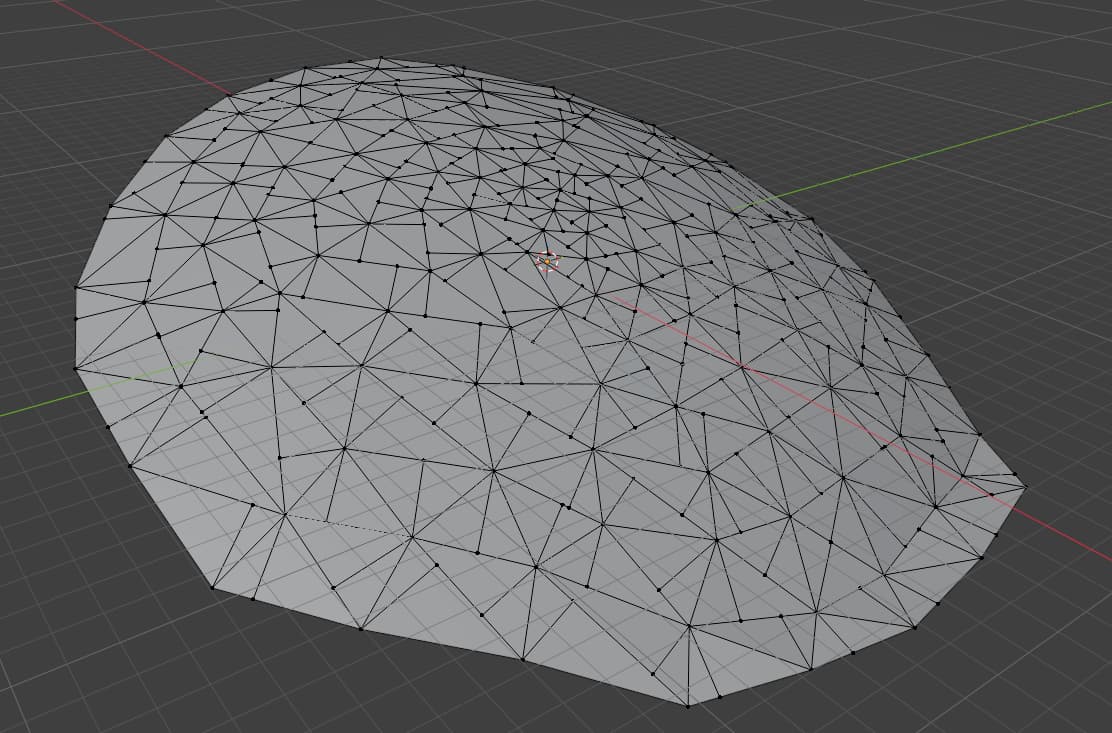Click the red-white 3D cursor on the mesh
This screenshot has width=1112, height=733.
click(547, 262)
